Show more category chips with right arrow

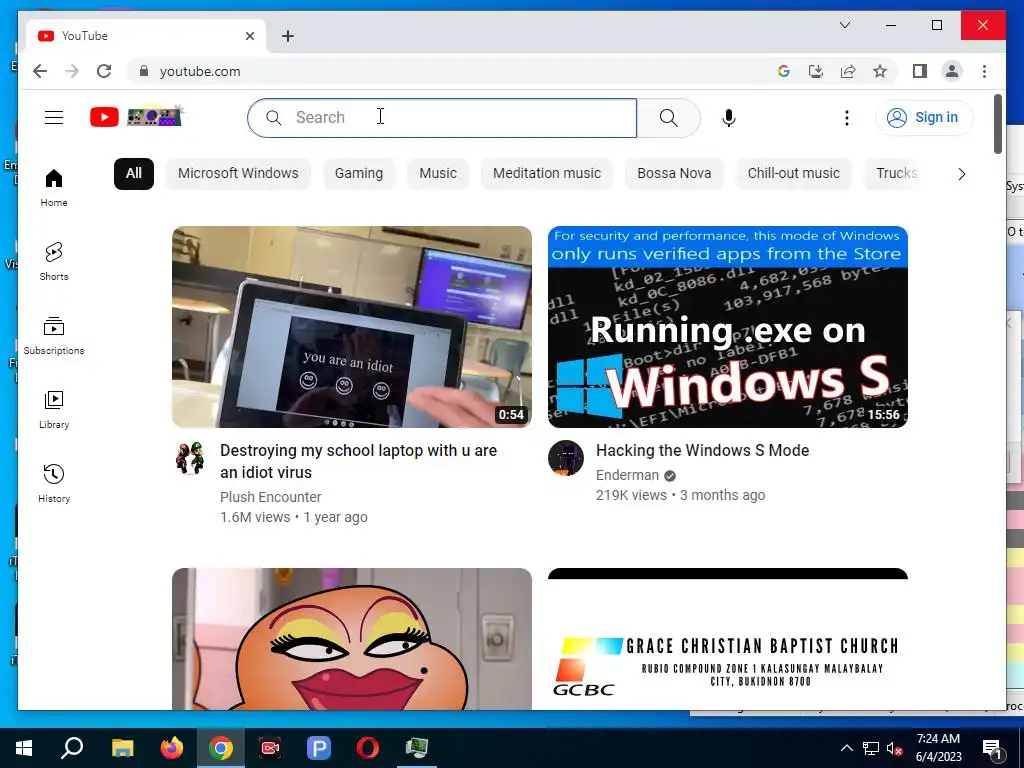[961, 174]
